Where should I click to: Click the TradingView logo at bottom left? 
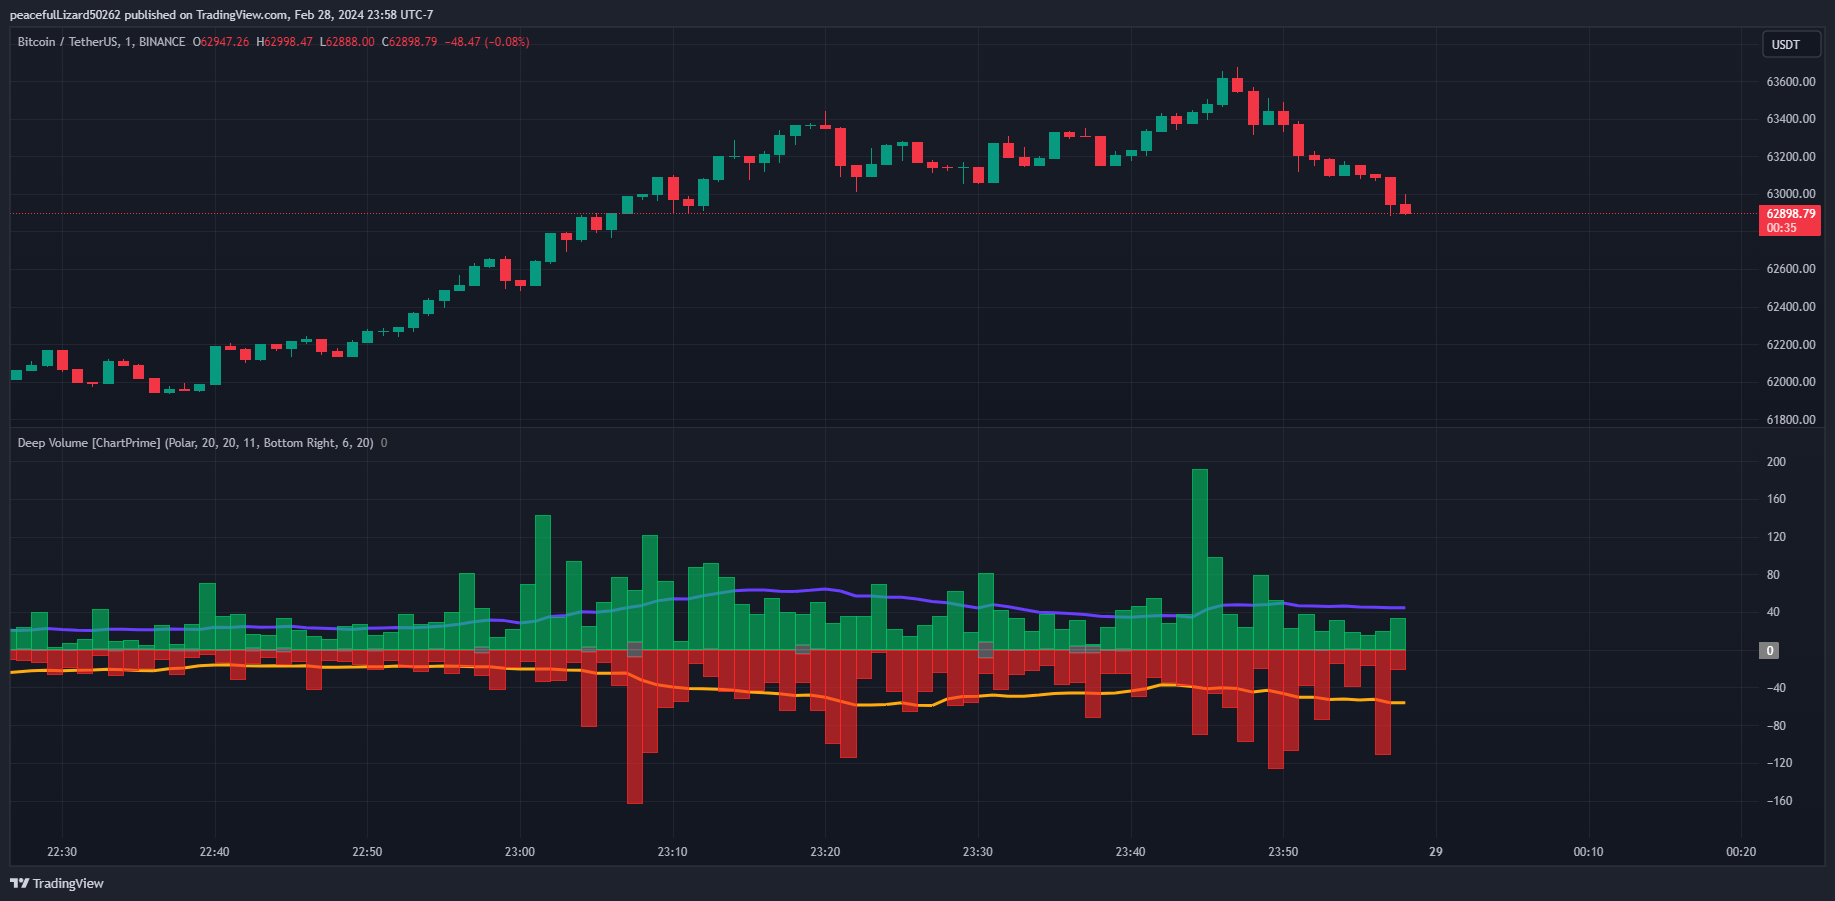coord(57,883)
